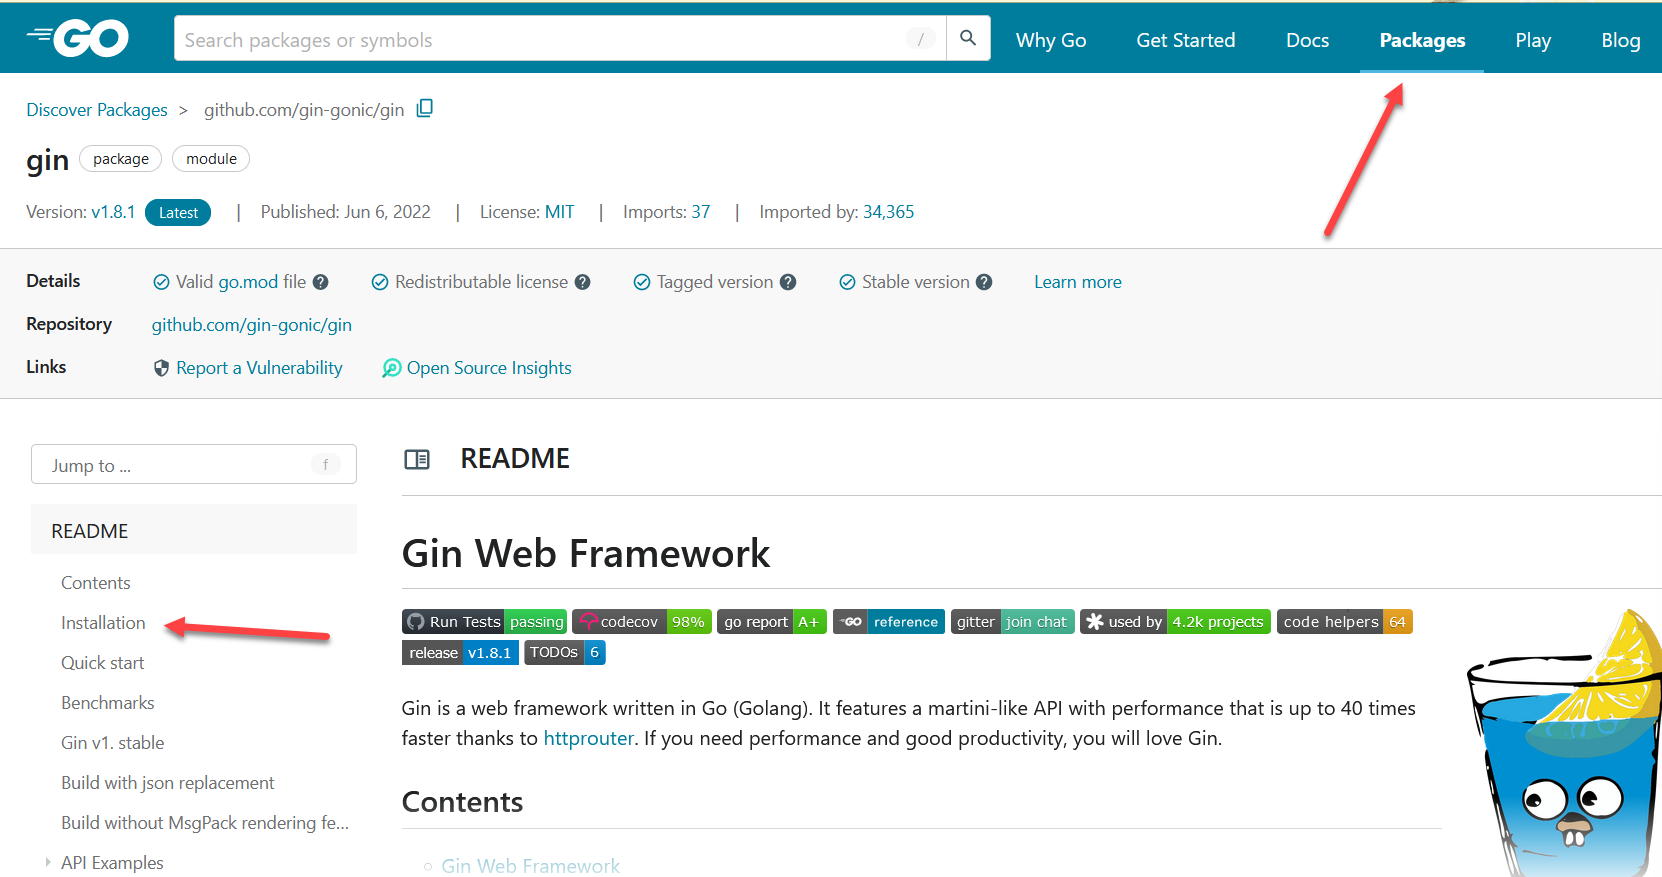
Task: Click help icon next to Stable version
Action: [x=984, y=282]
